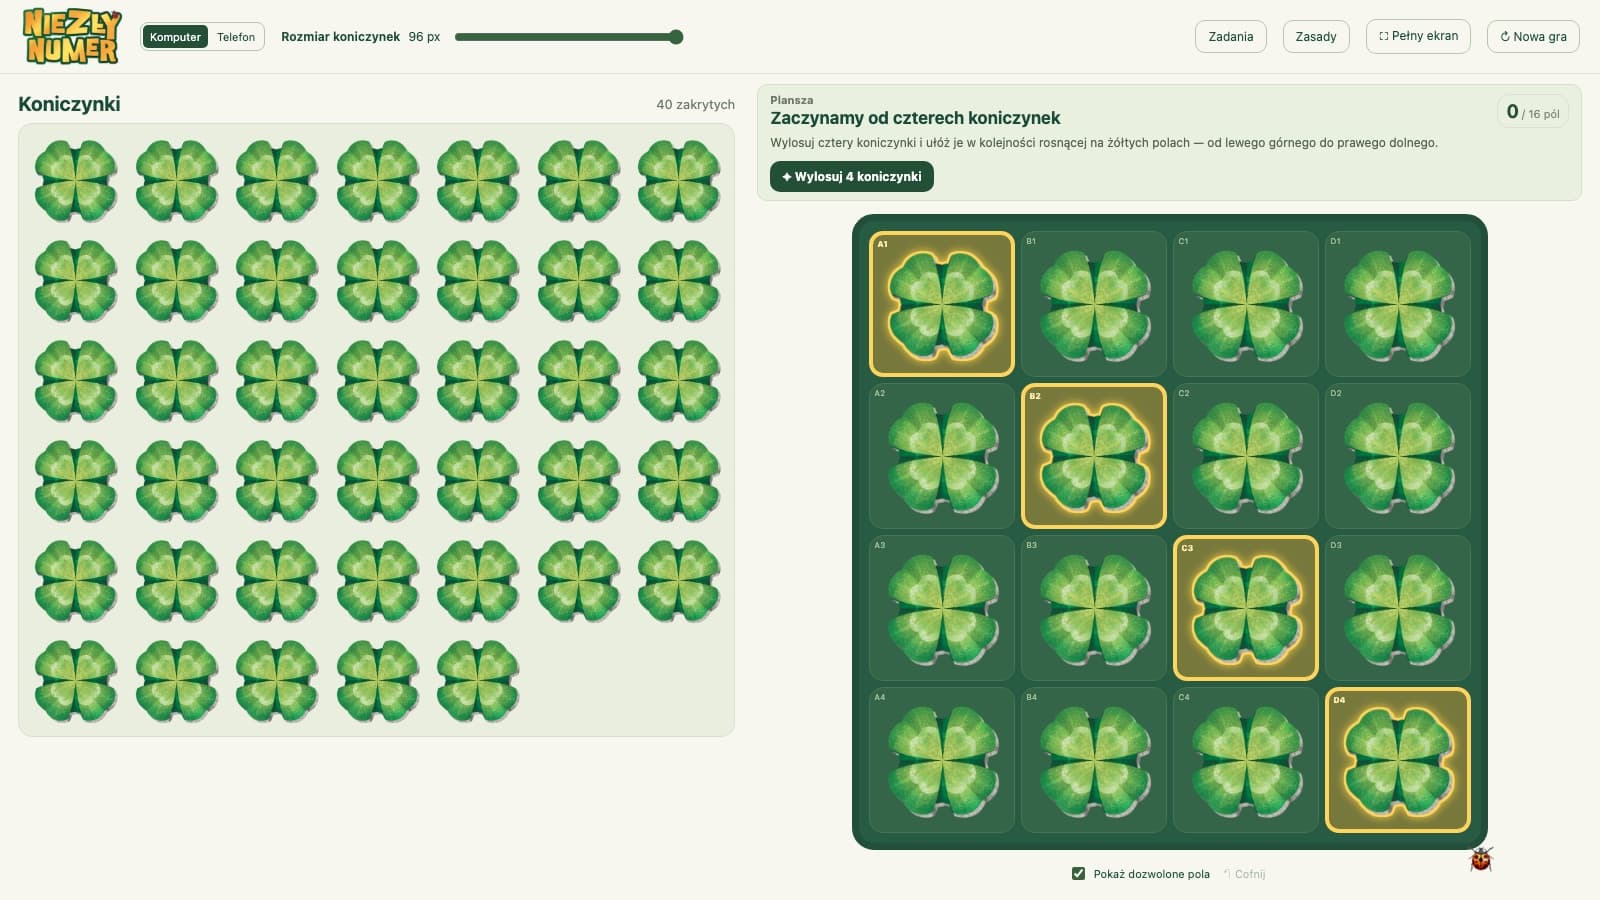Click the clover in cell B4
The width and height of the screenshot is (1600, 900).
(1094, 760)
